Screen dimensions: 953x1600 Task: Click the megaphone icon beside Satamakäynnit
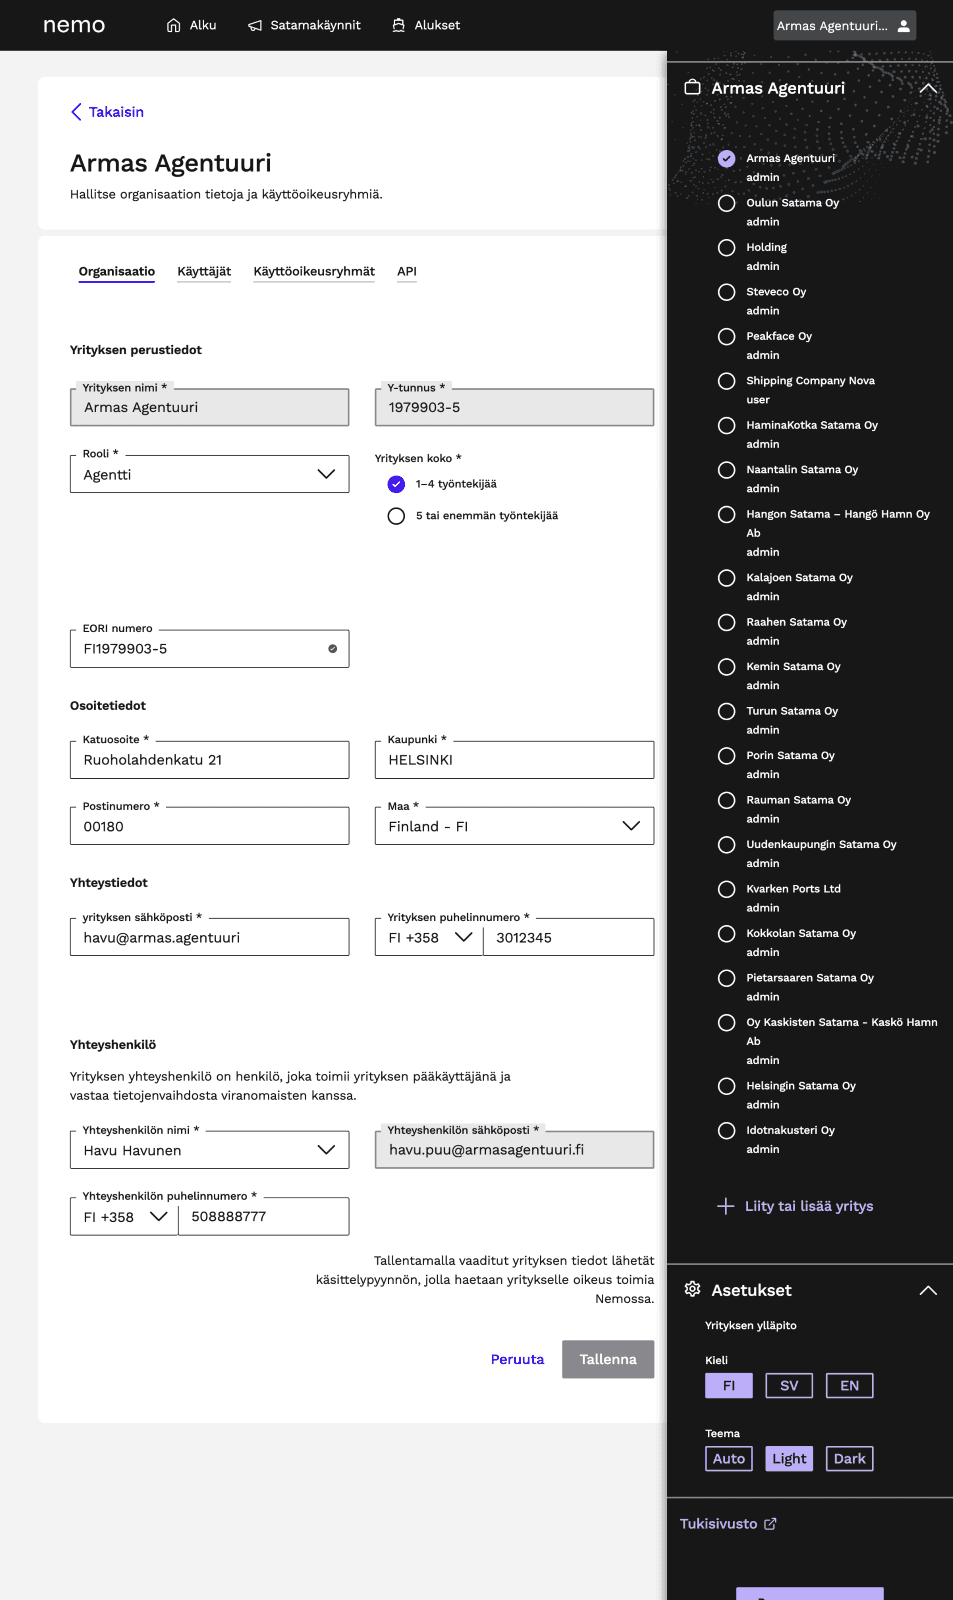pos(255,25)
